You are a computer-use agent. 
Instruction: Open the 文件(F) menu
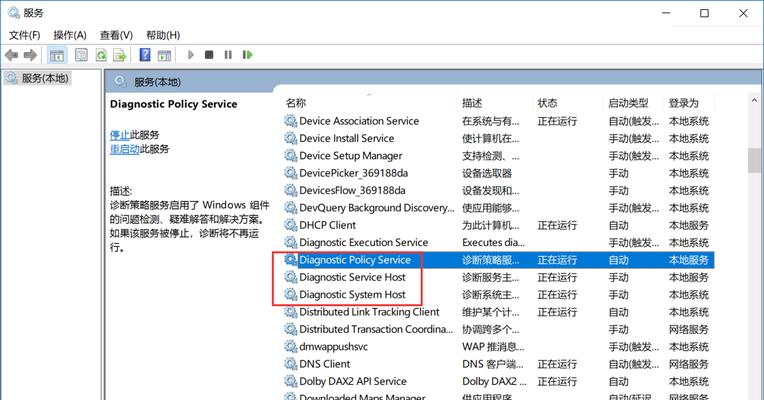(24, 35)
